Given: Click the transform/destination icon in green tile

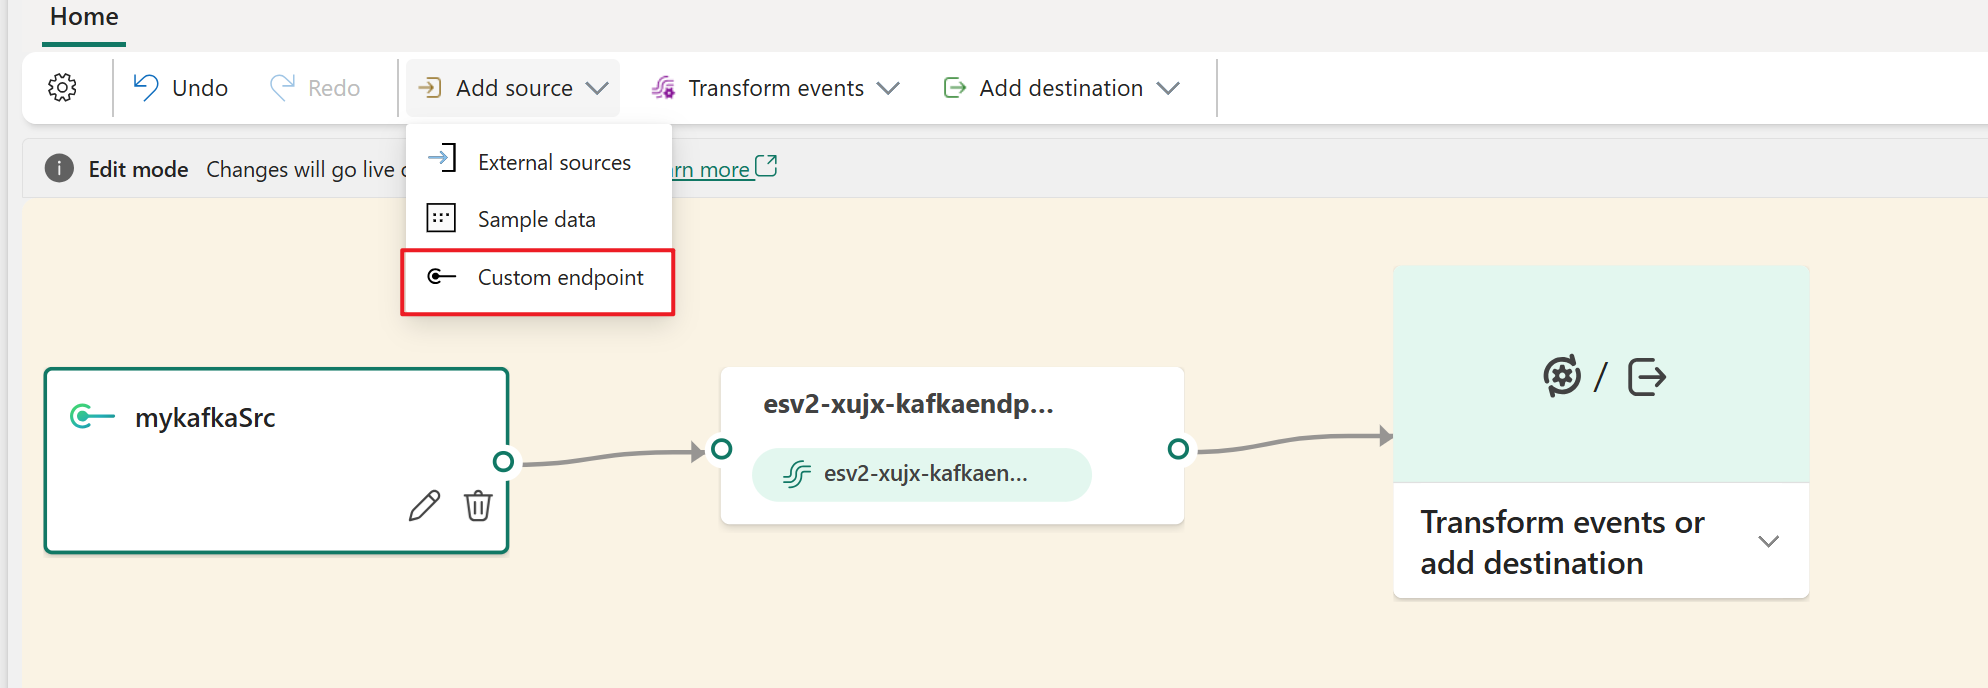Looking at the screenshot, I should click(x=1603, y=377).
